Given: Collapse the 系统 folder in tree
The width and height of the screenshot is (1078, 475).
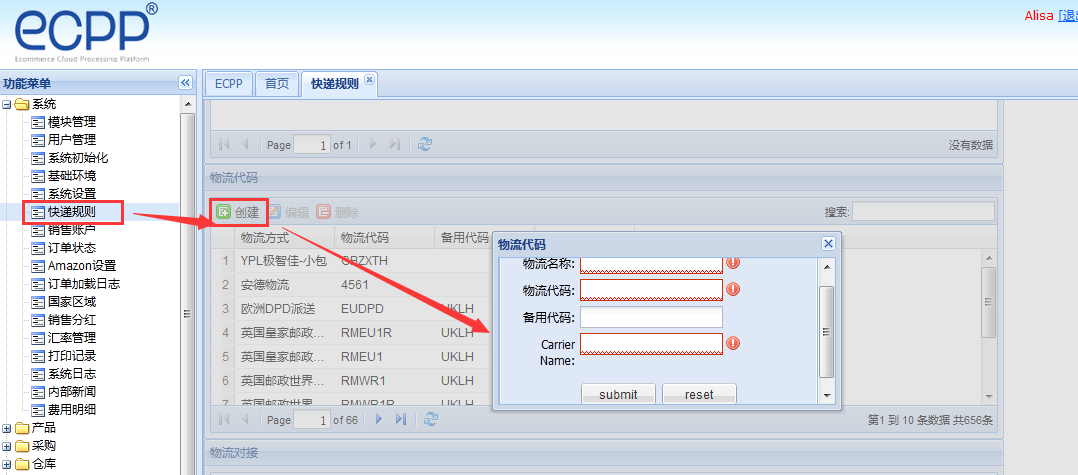Looking at the screenshot, I should (x=7, y=104).
